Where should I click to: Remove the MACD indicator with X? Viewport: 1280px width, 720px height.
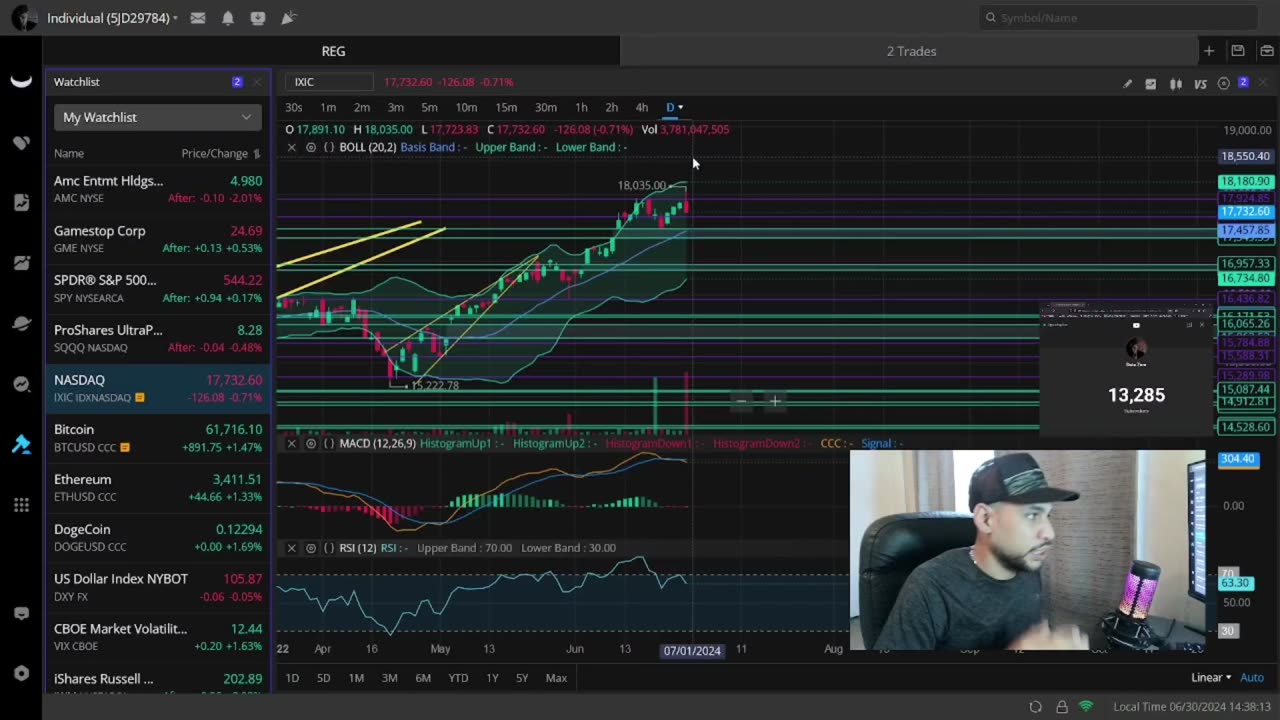(x=291, y=443)
